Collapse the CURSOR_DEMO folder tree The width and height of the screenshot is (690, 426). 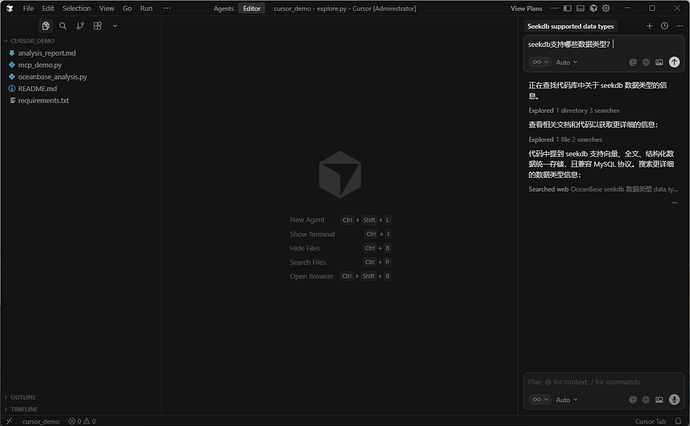(x=32, y=41)
